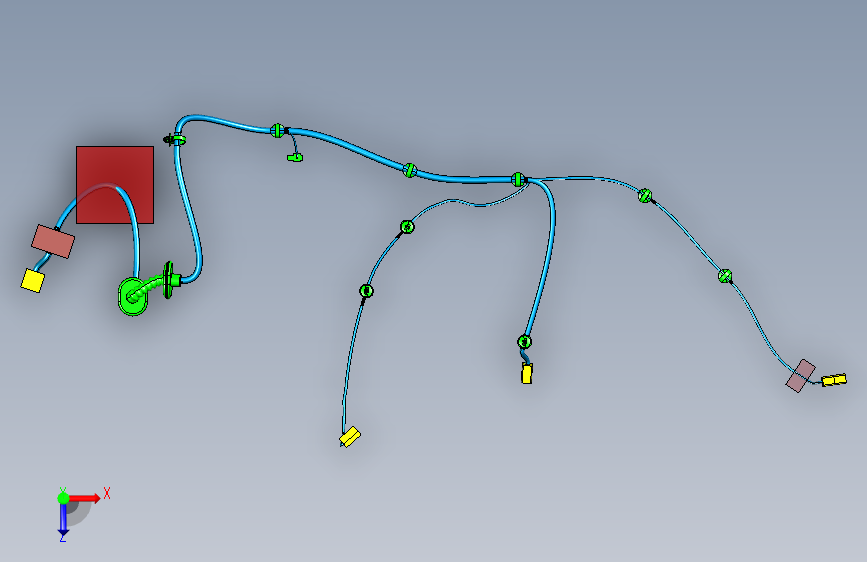This screenshot has width=867, height=562.
Task: Select the green clip midway along the thick main cable
Action: (x=410, y=170)
